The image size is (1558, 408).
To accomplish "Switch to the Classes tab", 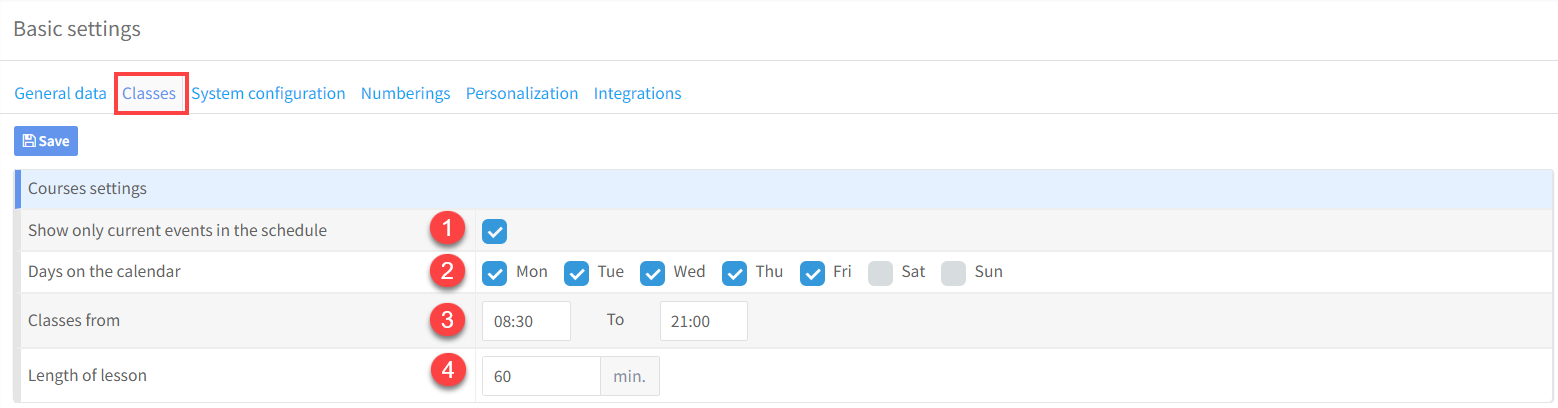I will (x=149, y=93).
